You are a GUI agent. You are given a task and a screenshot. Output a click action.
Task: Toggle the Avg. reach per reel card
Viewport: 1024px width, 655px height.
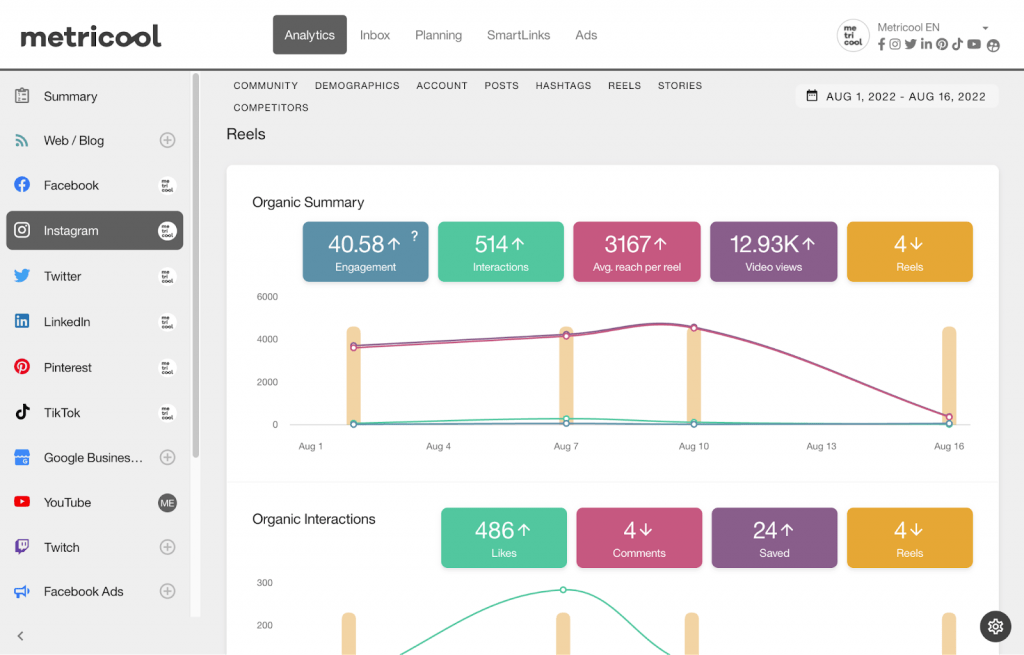coord(637,251)
